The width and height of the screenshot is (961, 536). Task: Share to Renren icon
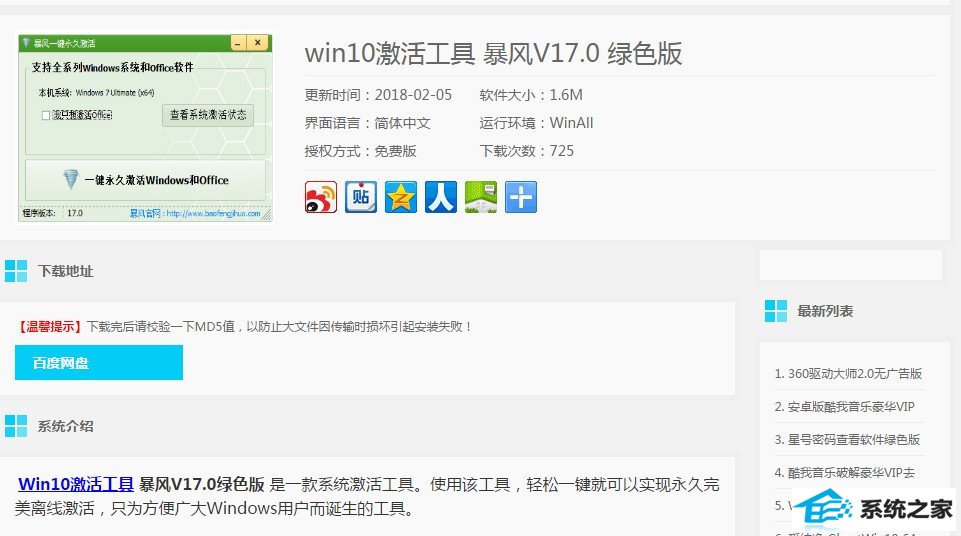pos(441,197)
